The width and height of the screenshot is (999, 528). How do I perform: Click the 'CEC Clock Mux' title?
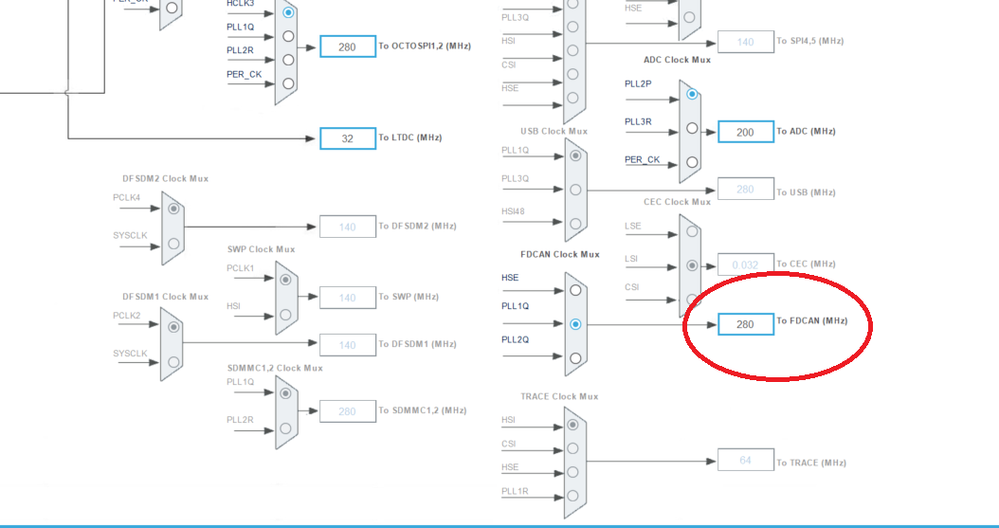point(677,202)
